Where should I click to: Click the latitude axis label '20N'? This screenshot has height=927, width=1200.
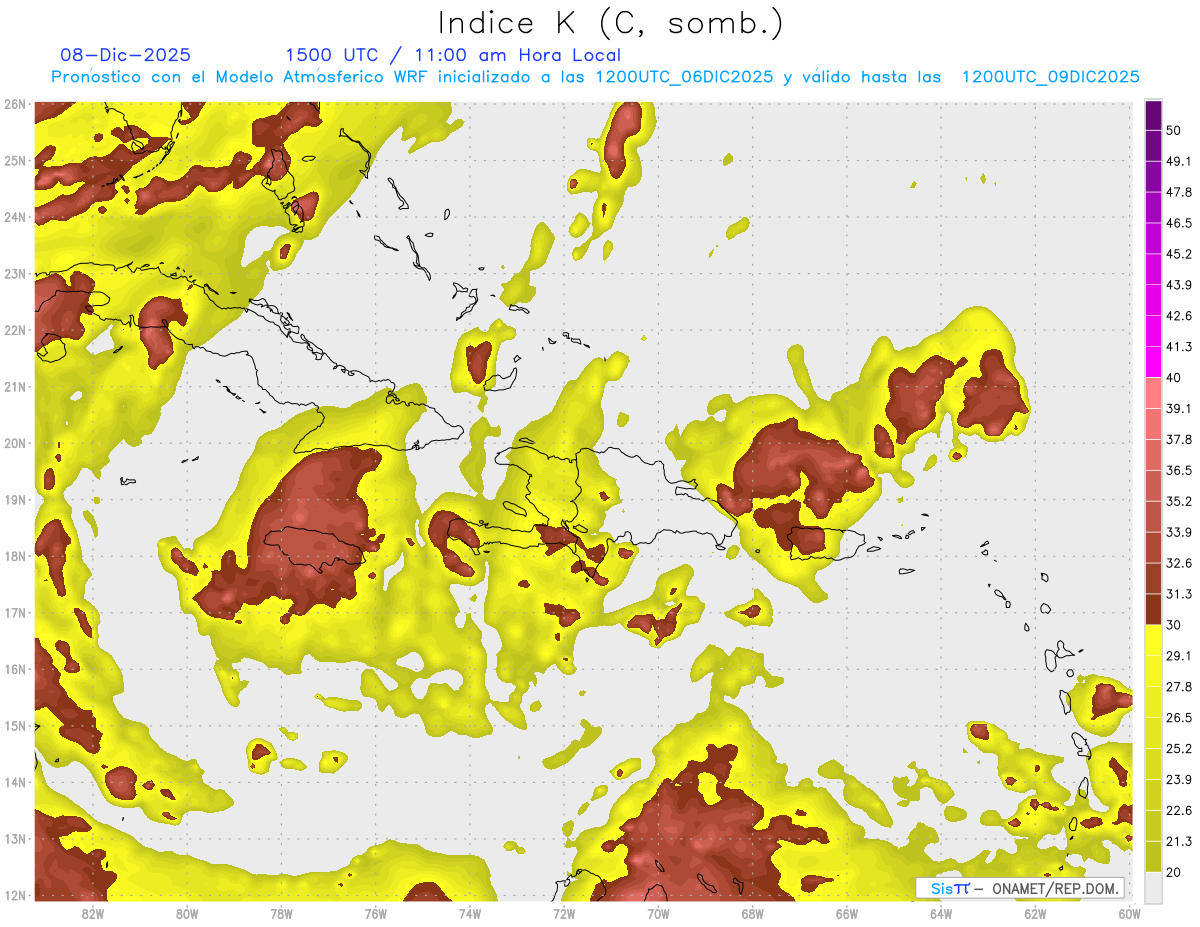tap(15, 443)
